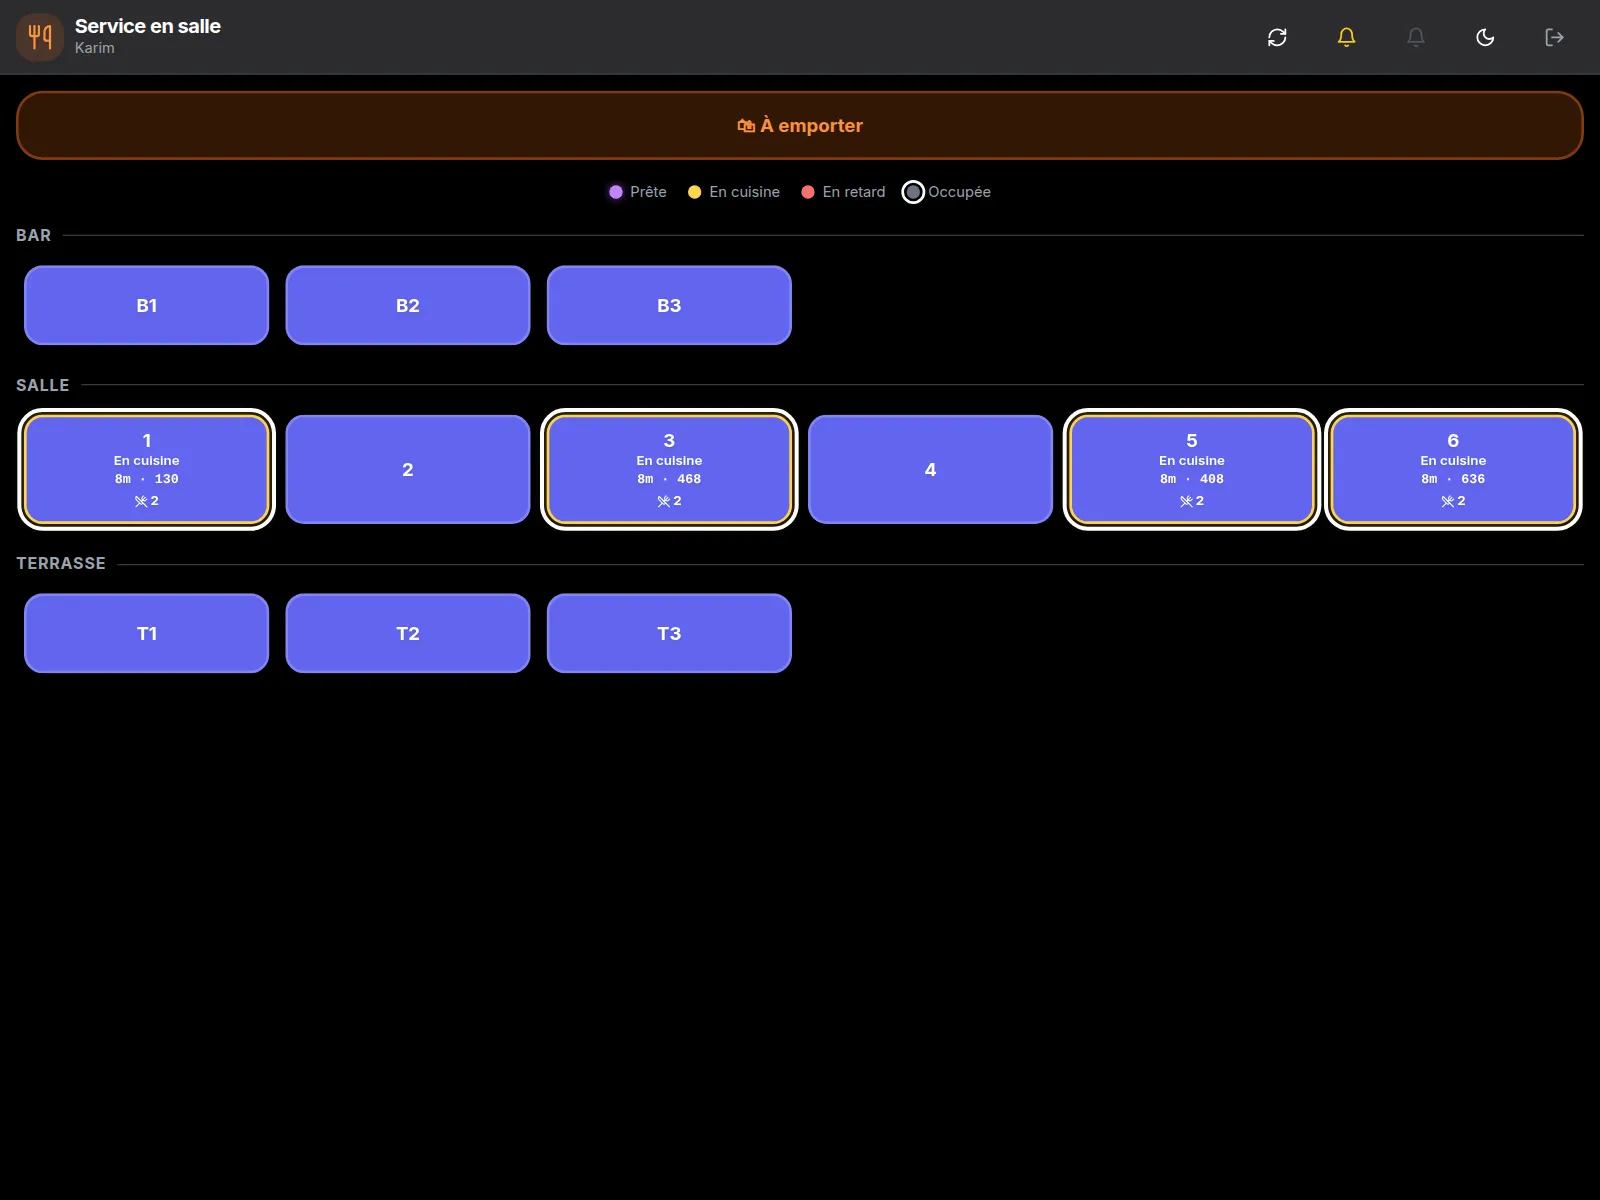Screen dimensions: 1600x1200
Task: Click the BAR section heading
Action: point(33,235)
